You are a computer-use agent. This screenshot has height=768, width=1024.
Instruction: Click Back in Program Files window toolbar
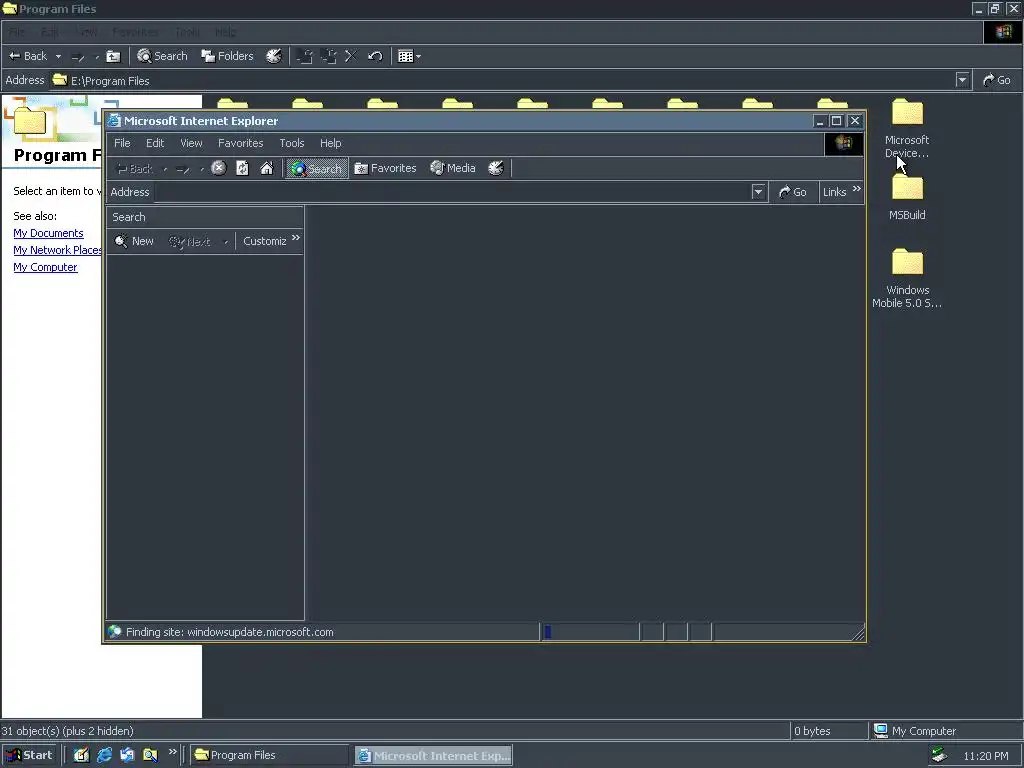pos(28,56)
